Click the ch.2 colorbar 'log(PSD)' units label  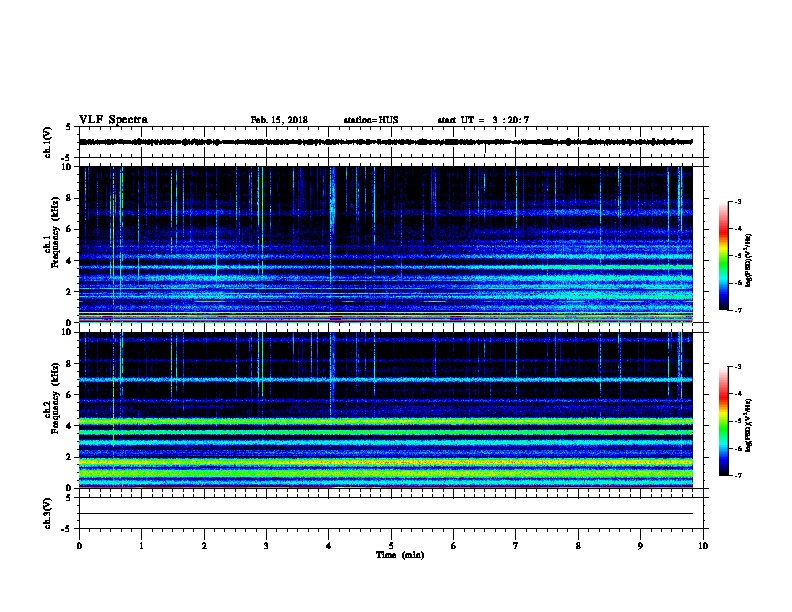point(748,425)
